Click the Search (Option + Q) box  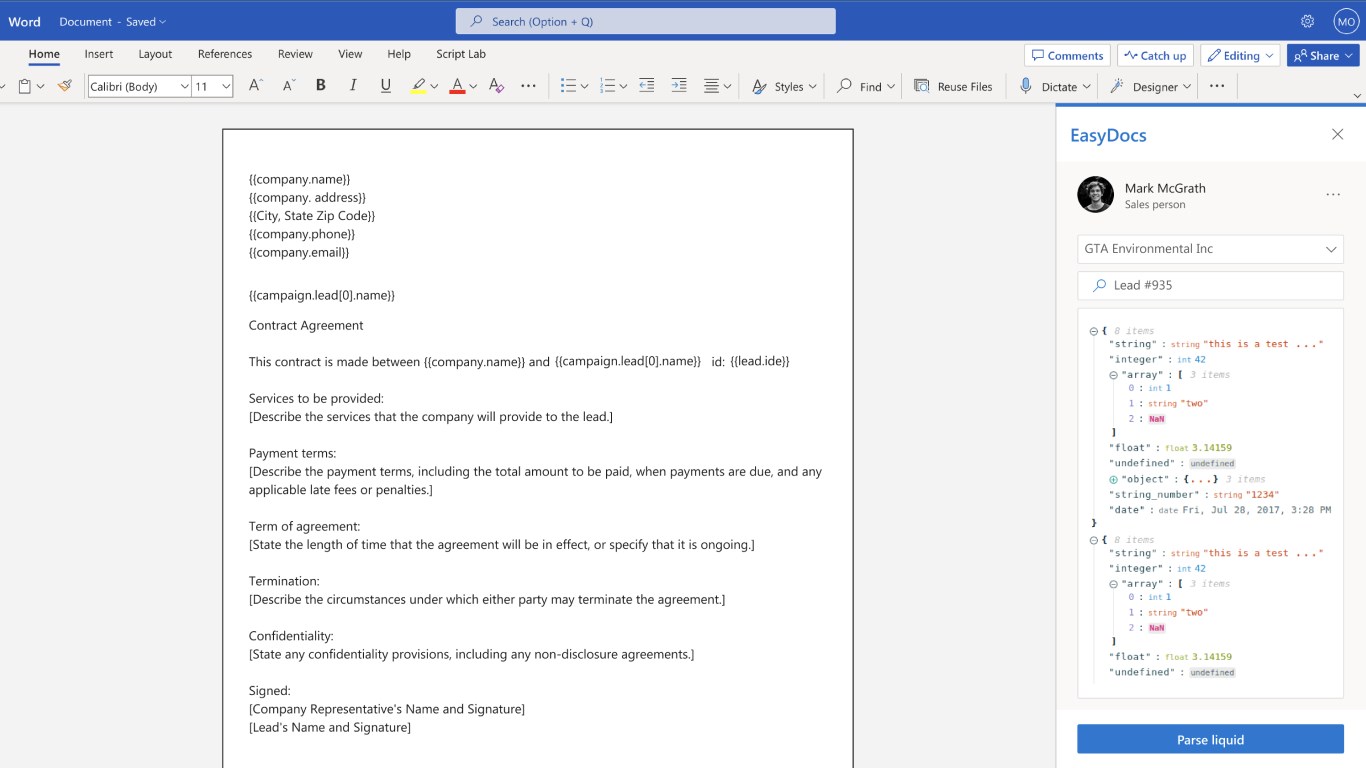[646, 21]
